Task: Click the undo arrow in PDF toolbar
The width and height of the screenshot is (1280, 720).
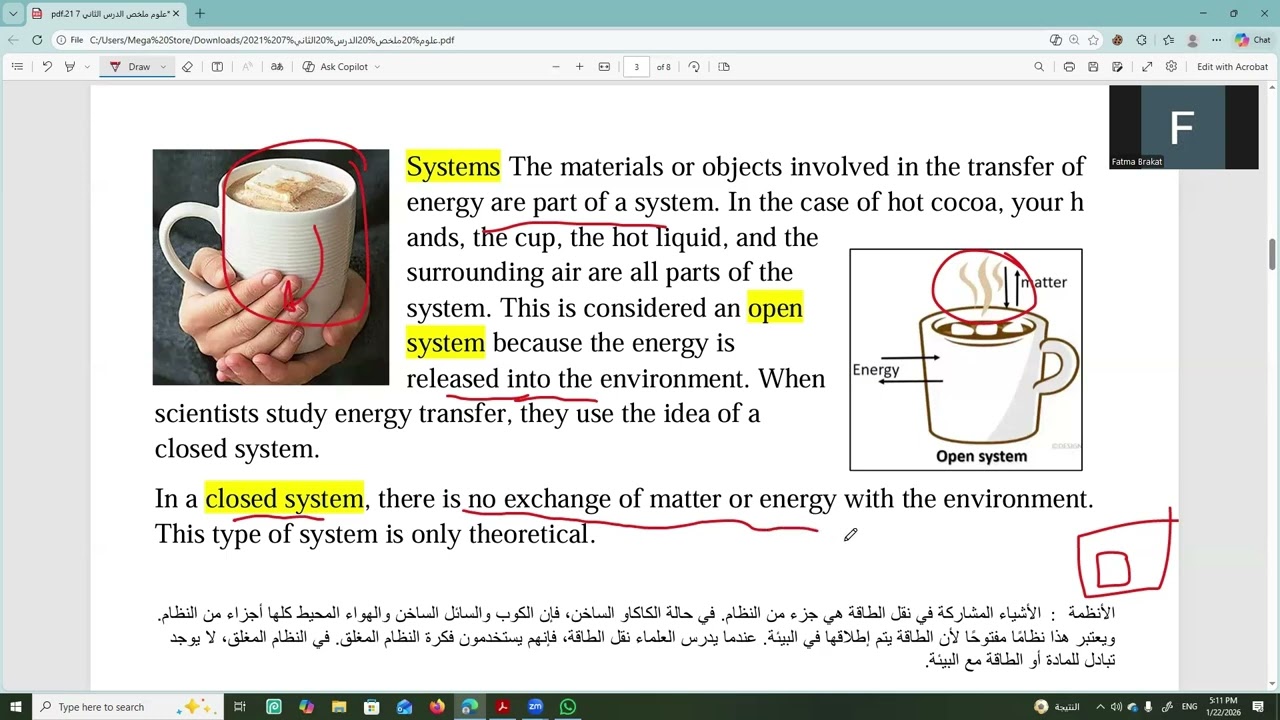Action: coord(46,67)
